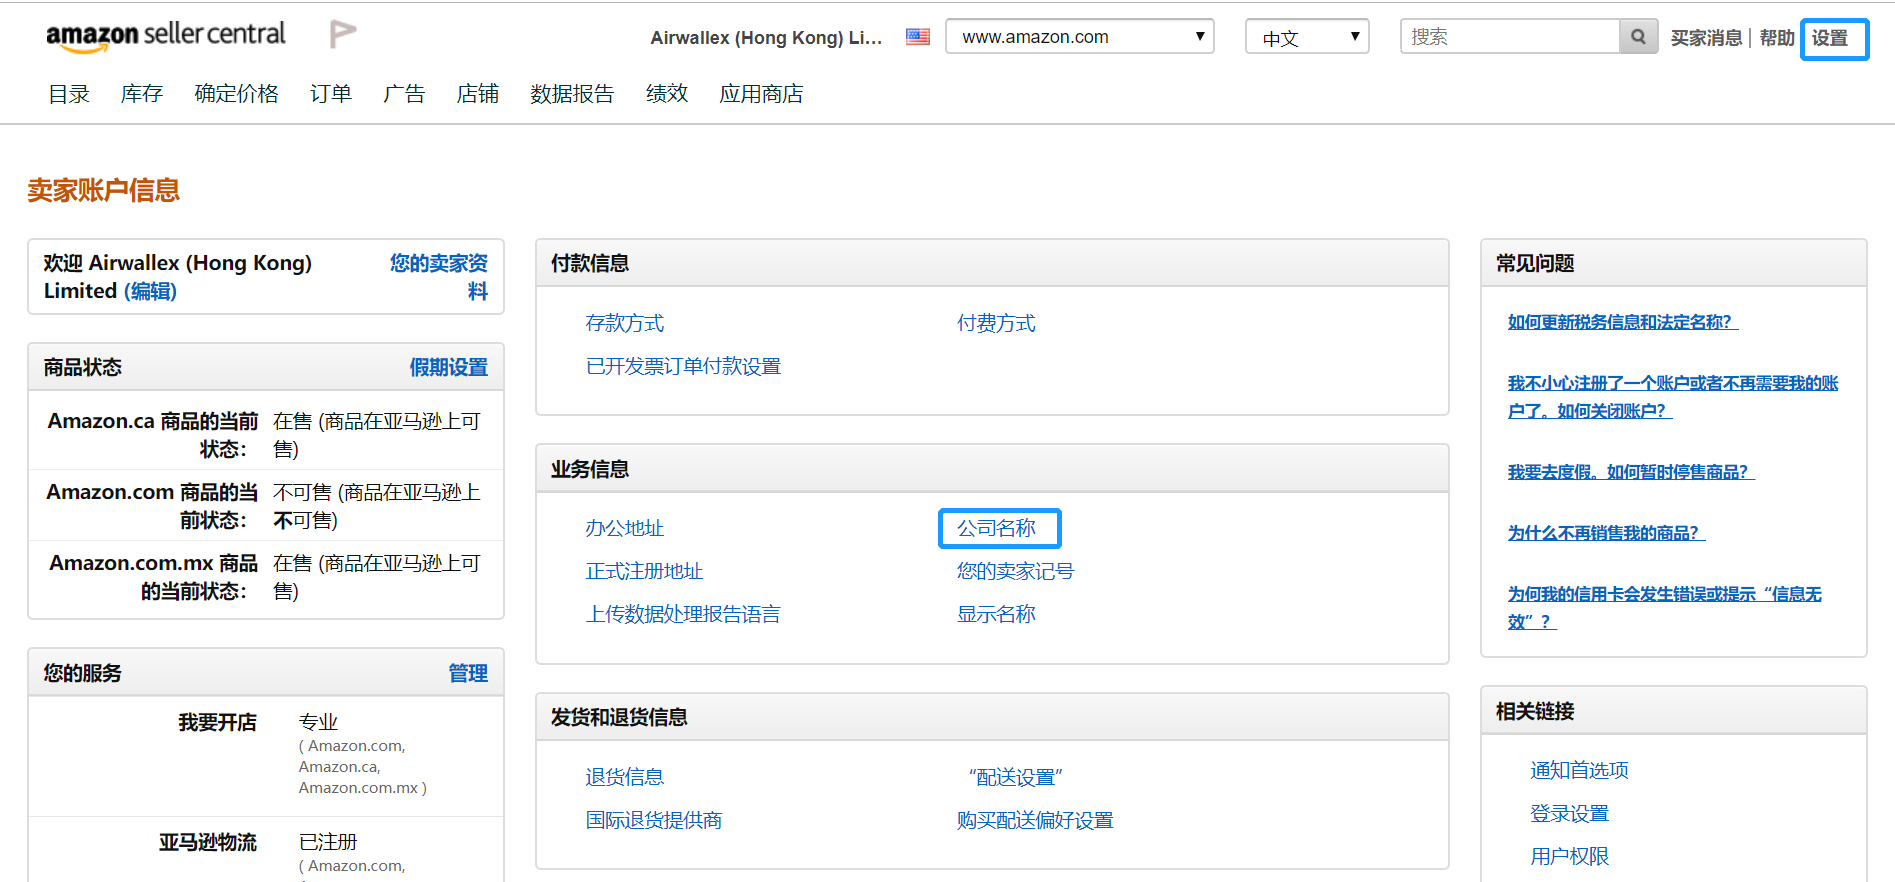Image resolution: width=1895 pixels, height=882 pixels.
Task: Go to the 广告 advertising menu
Action: point(404,94)
